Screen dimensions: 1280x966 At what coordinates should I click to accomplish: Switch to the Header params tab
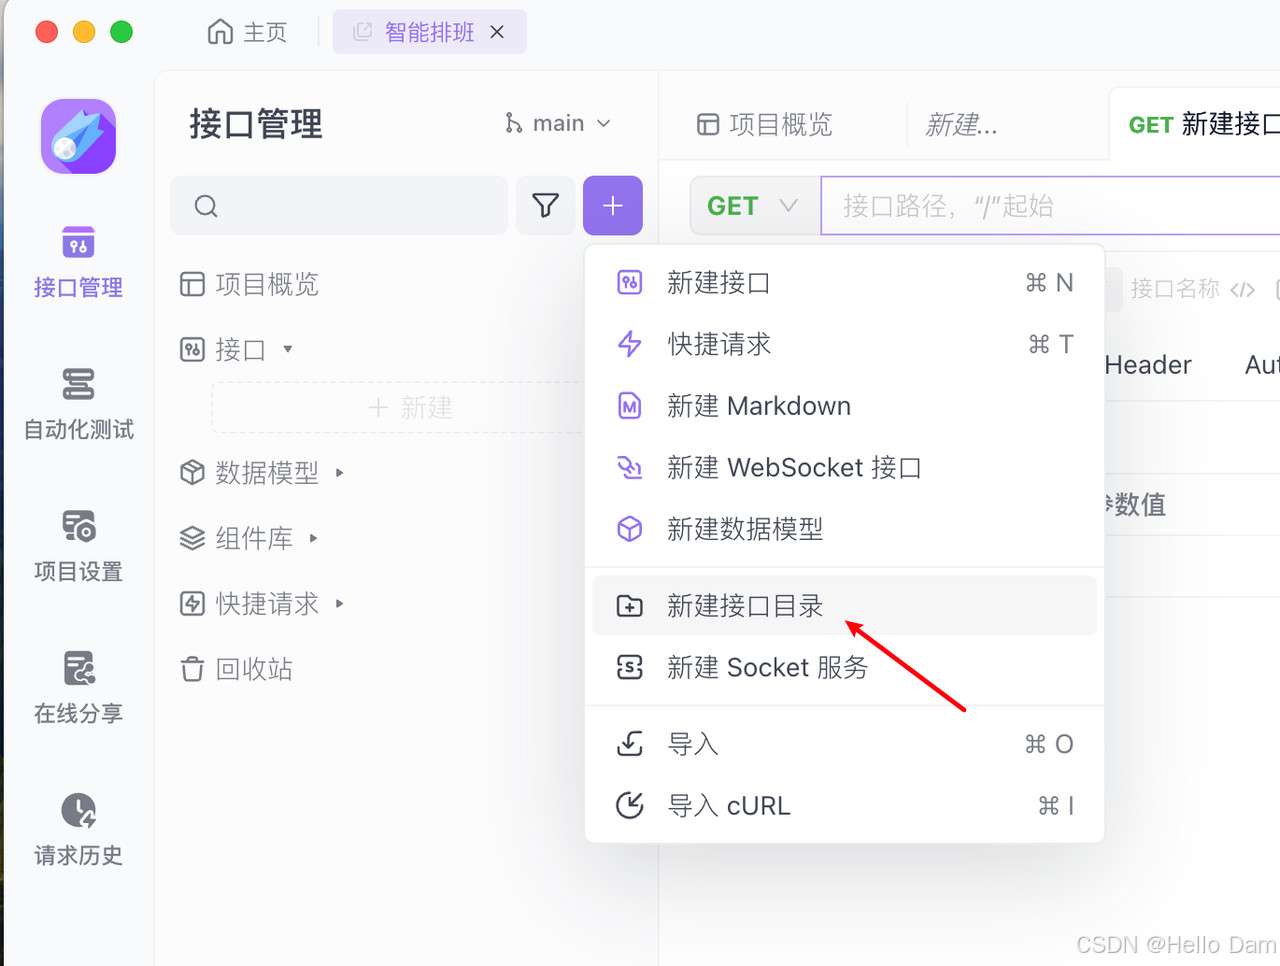(1148, 365)
